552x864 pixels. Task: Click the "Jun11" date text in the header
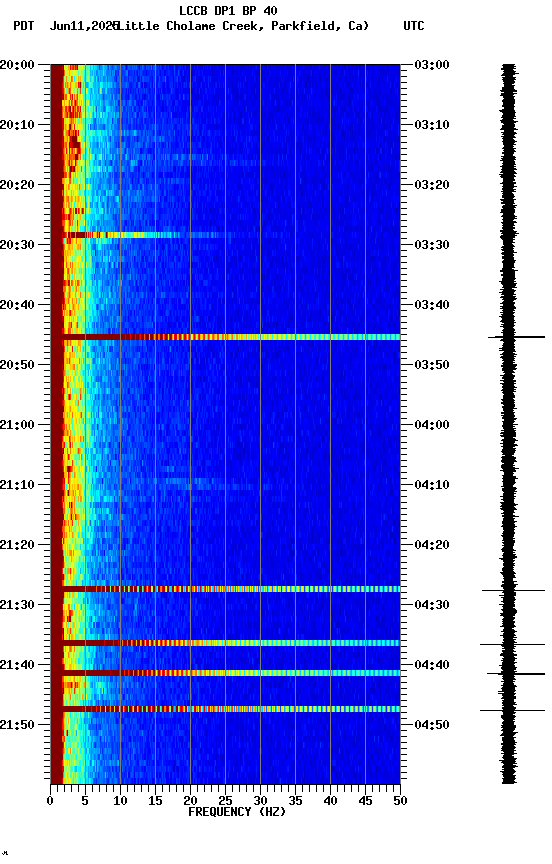point(66,26)
